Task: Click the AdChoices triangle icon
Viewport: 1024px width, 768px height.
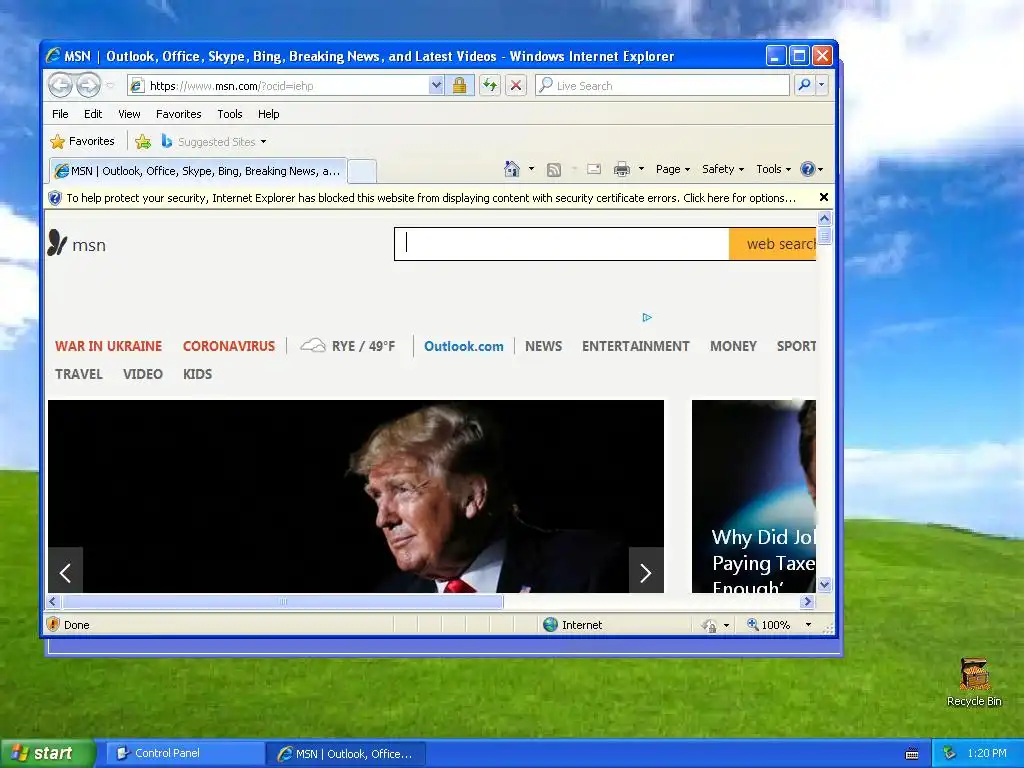Action: tap(647, 317)
